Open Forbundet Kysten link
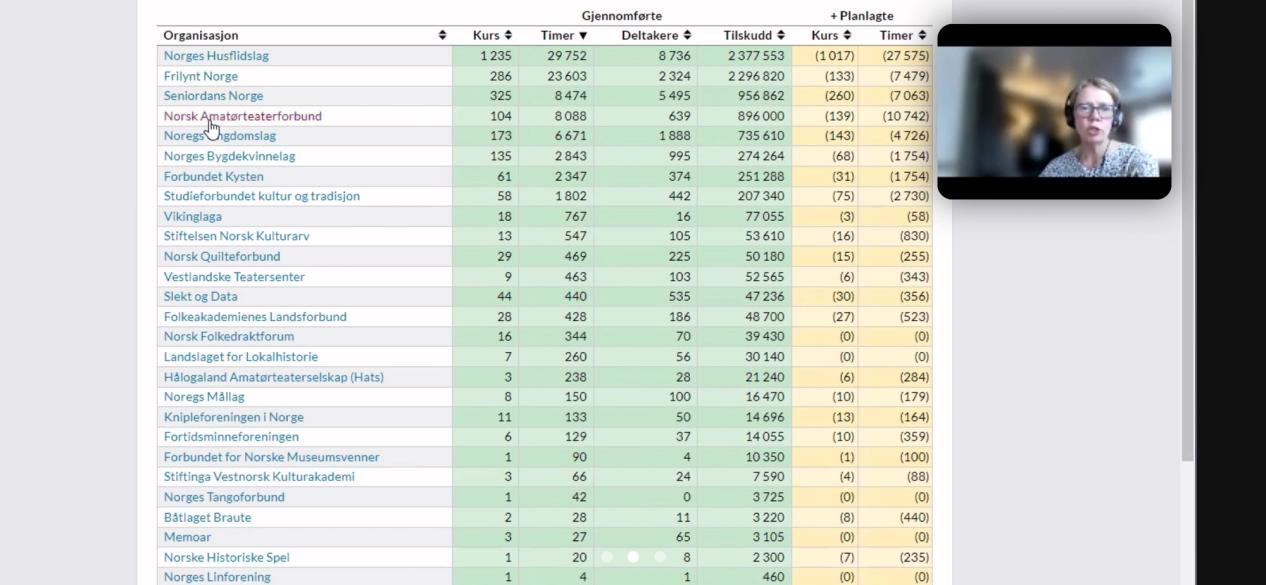Screen dimensions: 1266x585 click(214, 176)
